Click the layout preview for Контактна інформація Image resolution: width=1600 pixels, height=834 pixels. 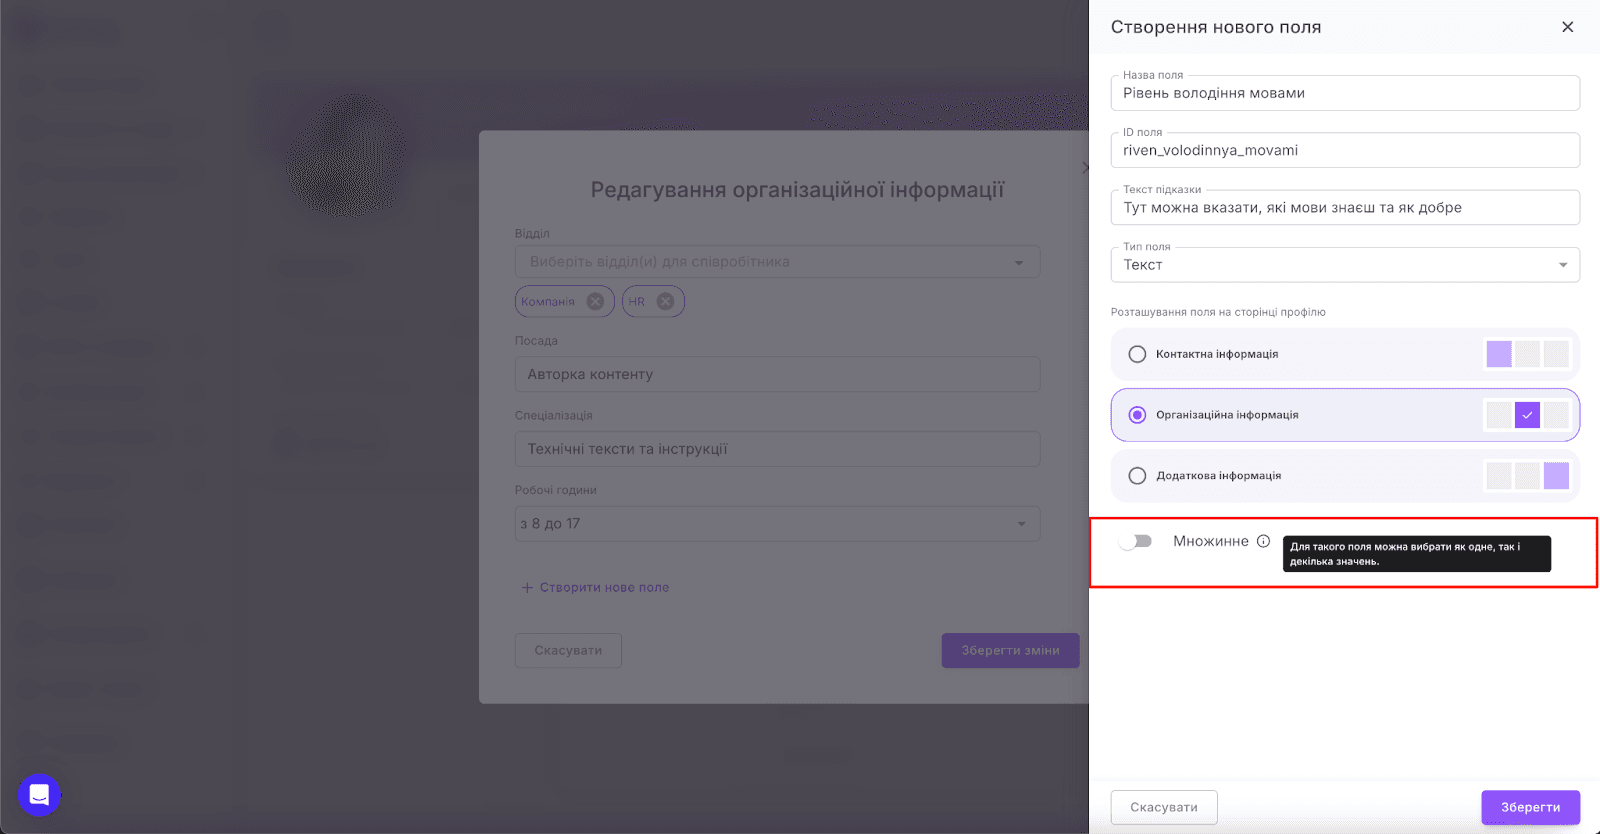click(x=1527, y=354)
